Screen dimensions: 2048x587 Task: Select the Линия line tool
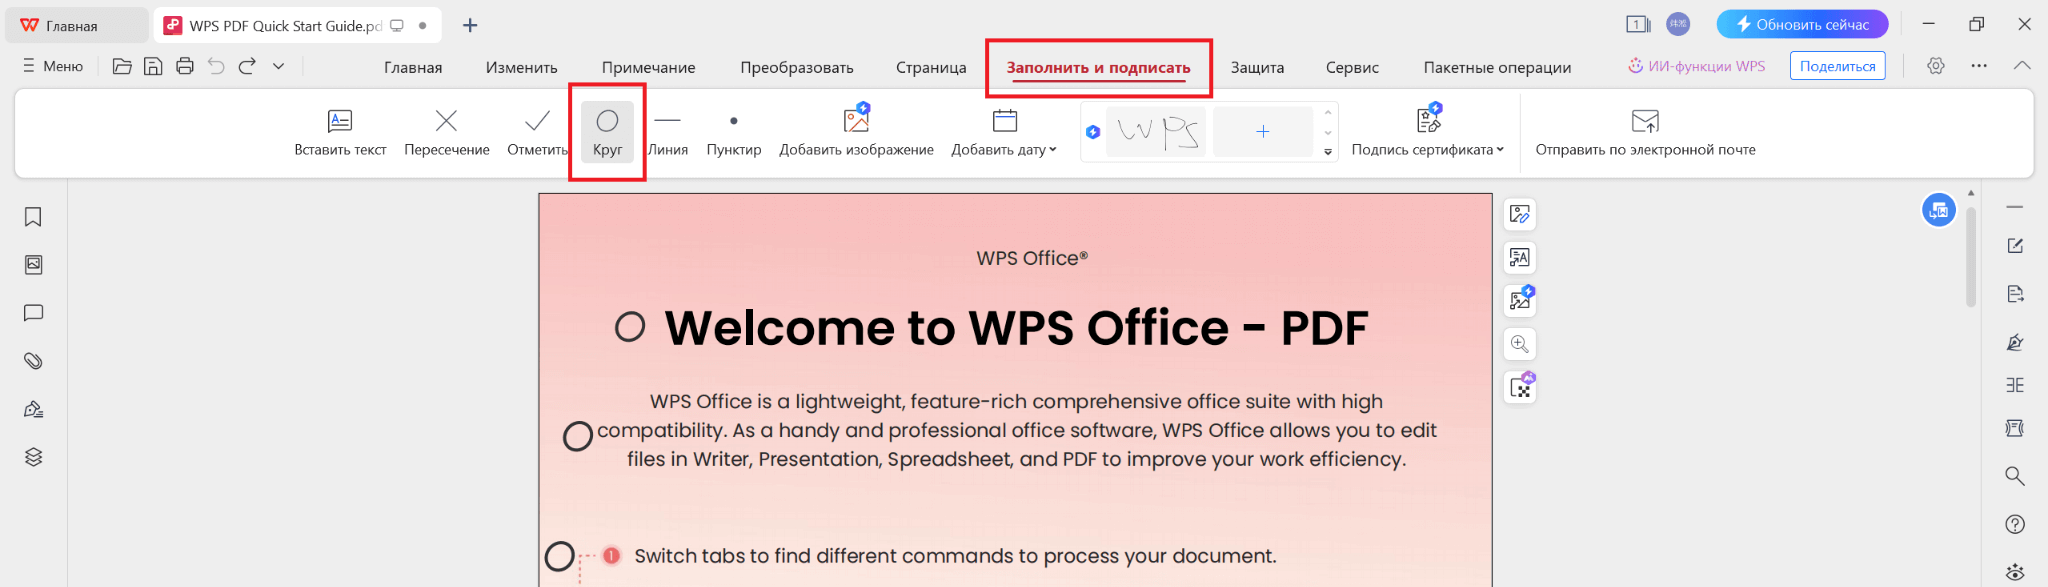click(x=668, y=133)
